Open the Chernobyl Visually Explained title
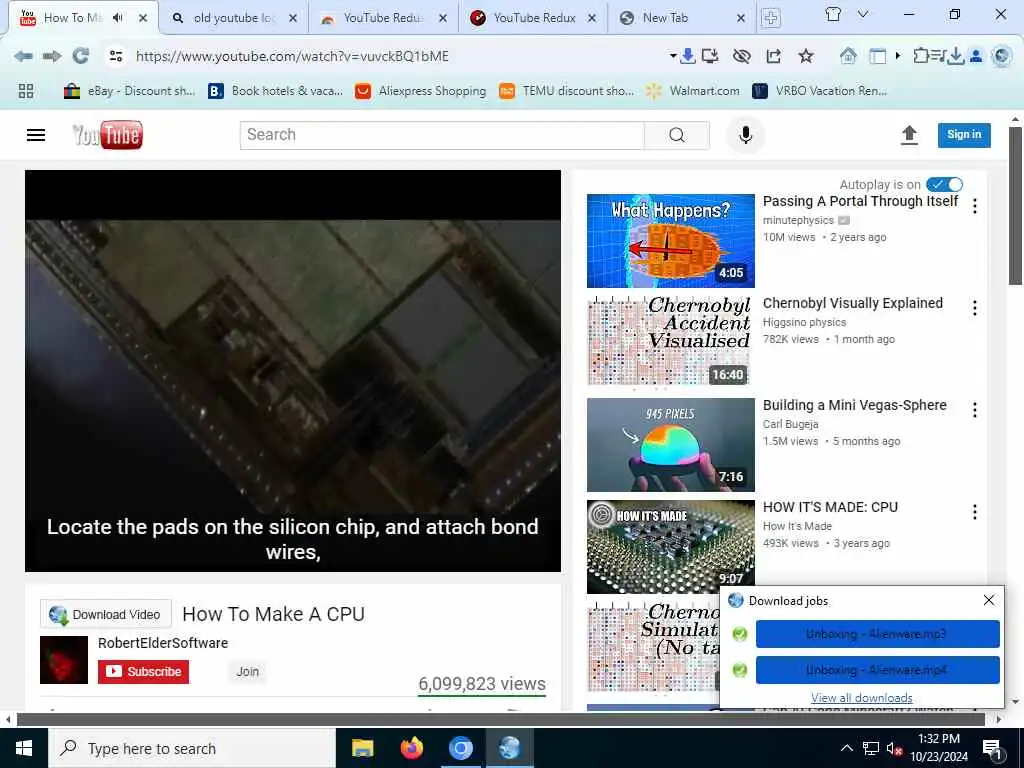 [852, 303]
